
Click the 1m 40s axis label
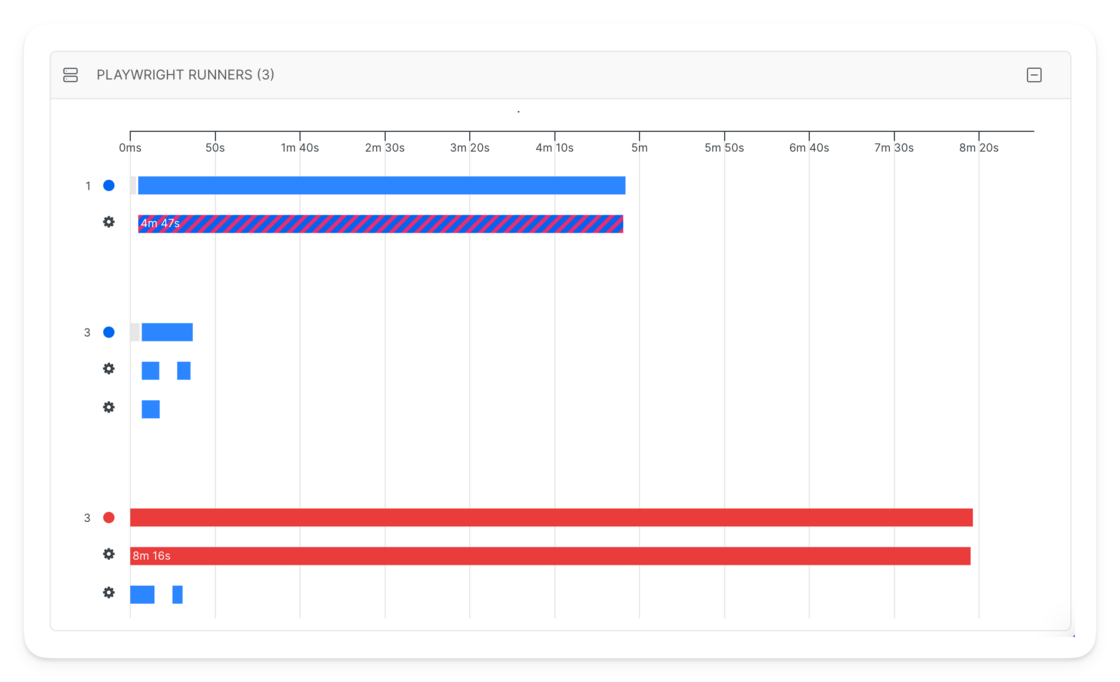pyautogui.click(x=300, y=148)
